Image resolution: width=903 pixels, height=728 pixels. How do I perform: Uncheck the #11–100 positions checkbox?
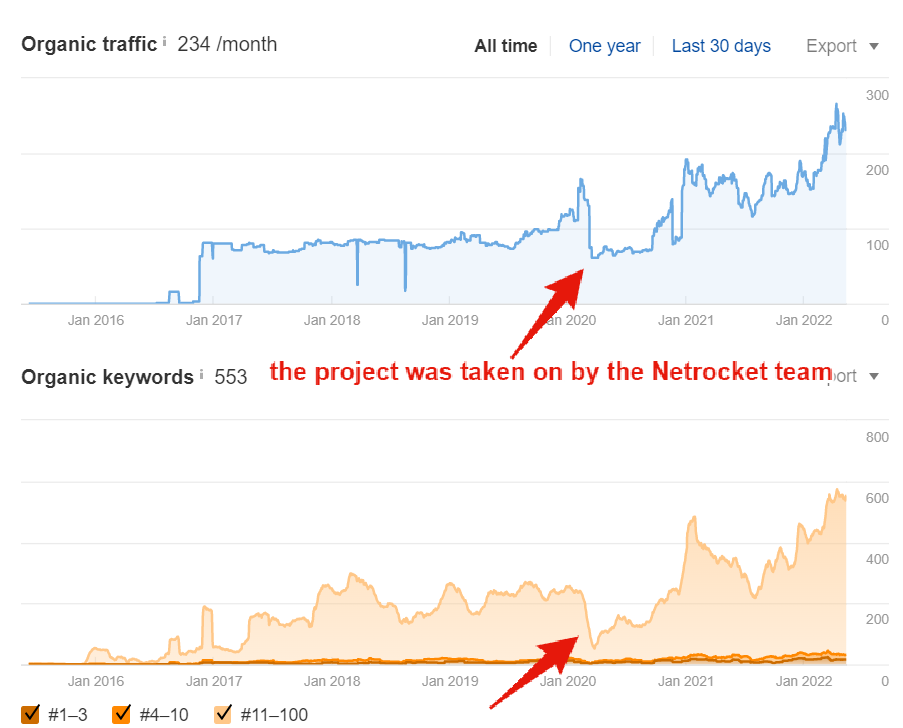click(223, 714)
